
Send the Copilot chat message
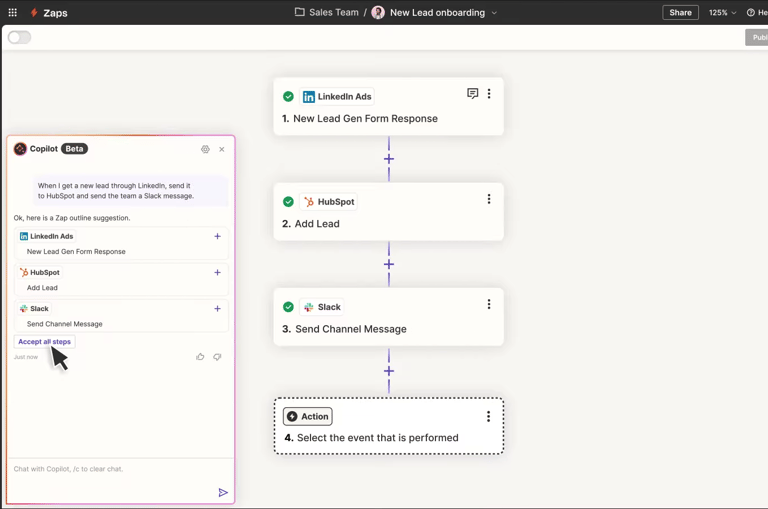[x=223, y=492]
